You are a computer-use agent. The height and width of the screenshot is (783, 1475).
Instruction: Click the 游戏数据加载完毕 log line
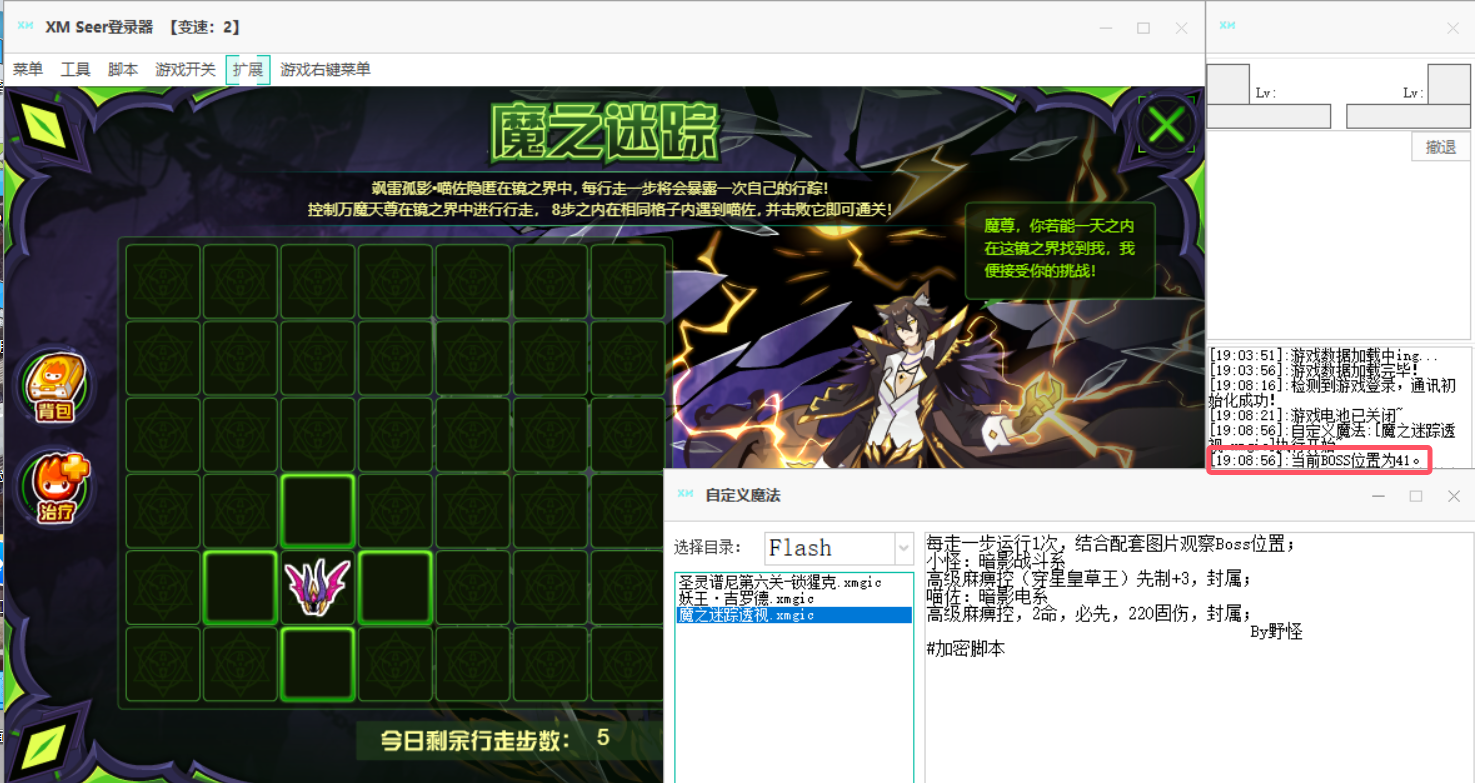tap(1314, 371)
